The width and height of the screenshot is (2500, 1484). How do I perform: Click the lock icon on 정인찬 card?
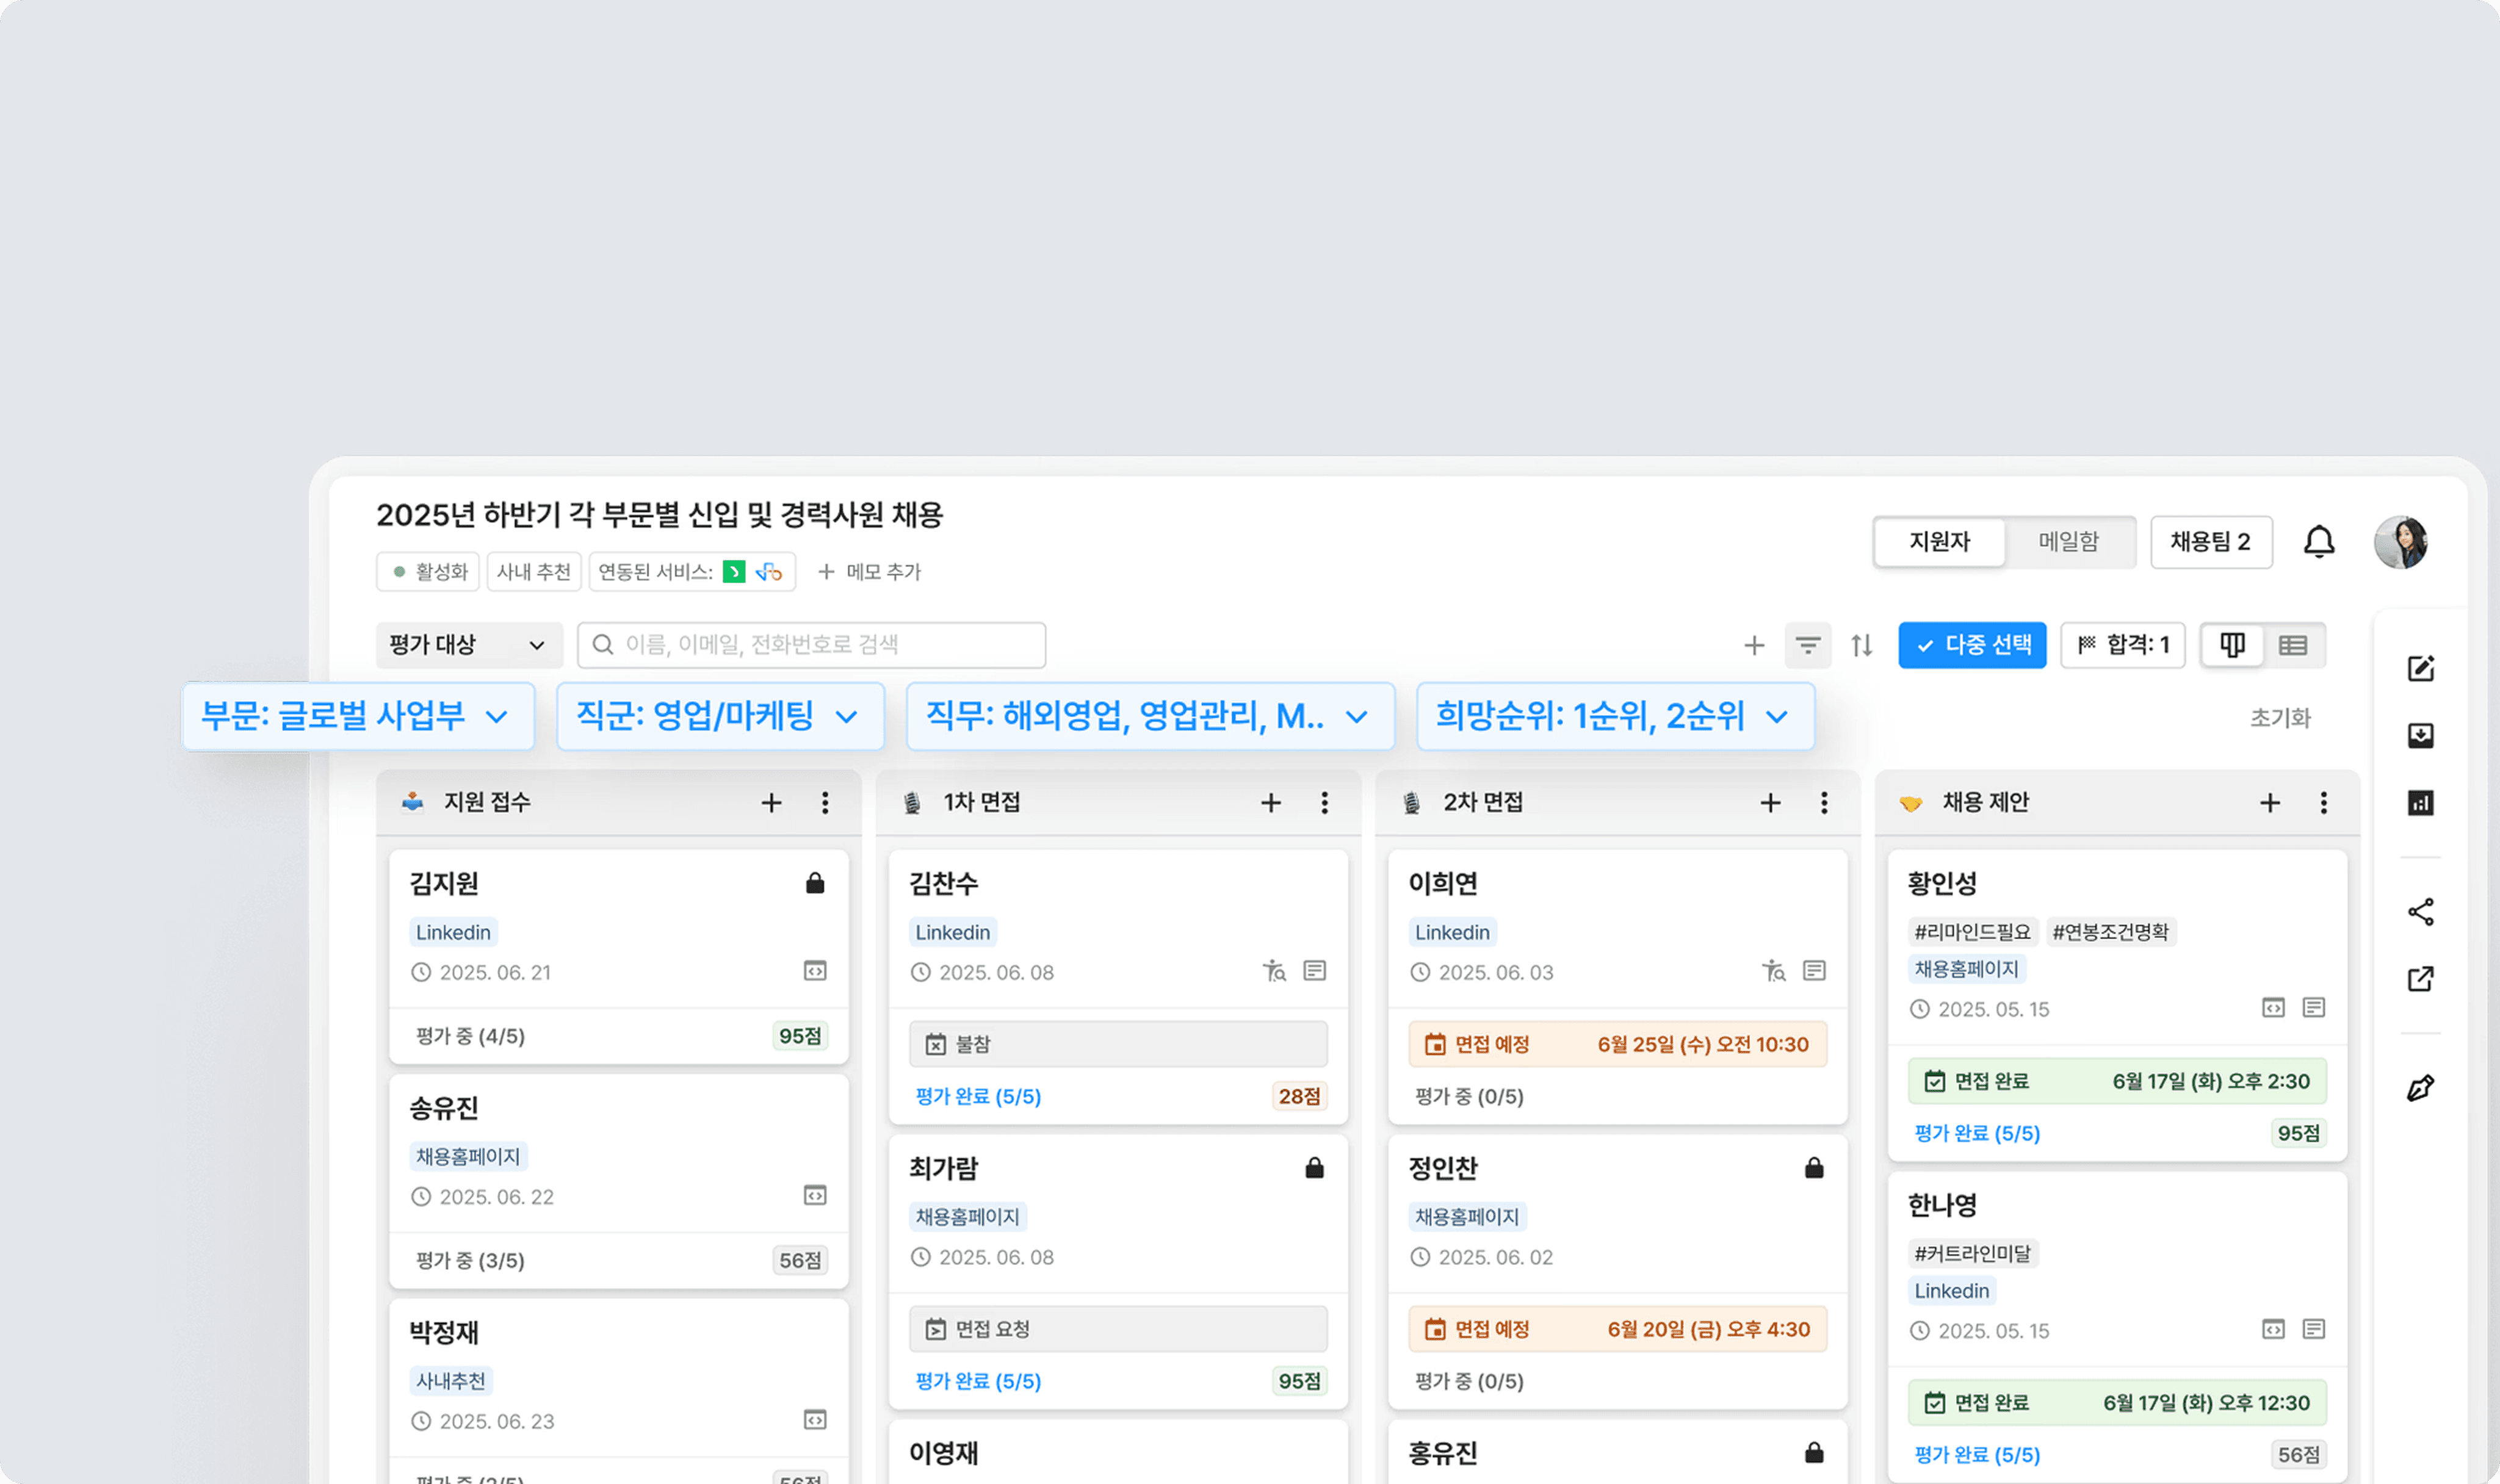1814,1167
